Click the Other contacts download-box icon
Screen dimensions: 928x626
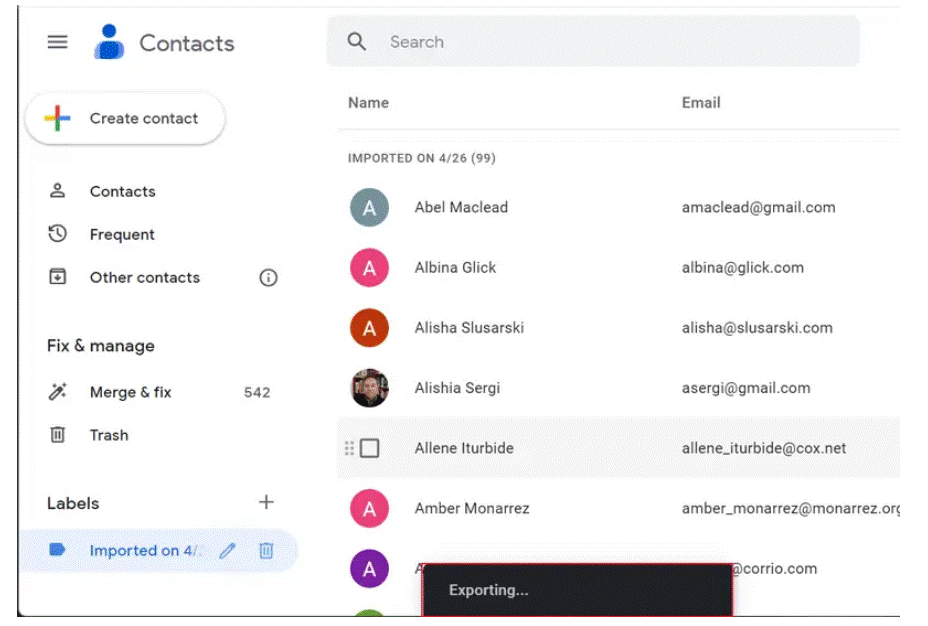pos(57,277)
